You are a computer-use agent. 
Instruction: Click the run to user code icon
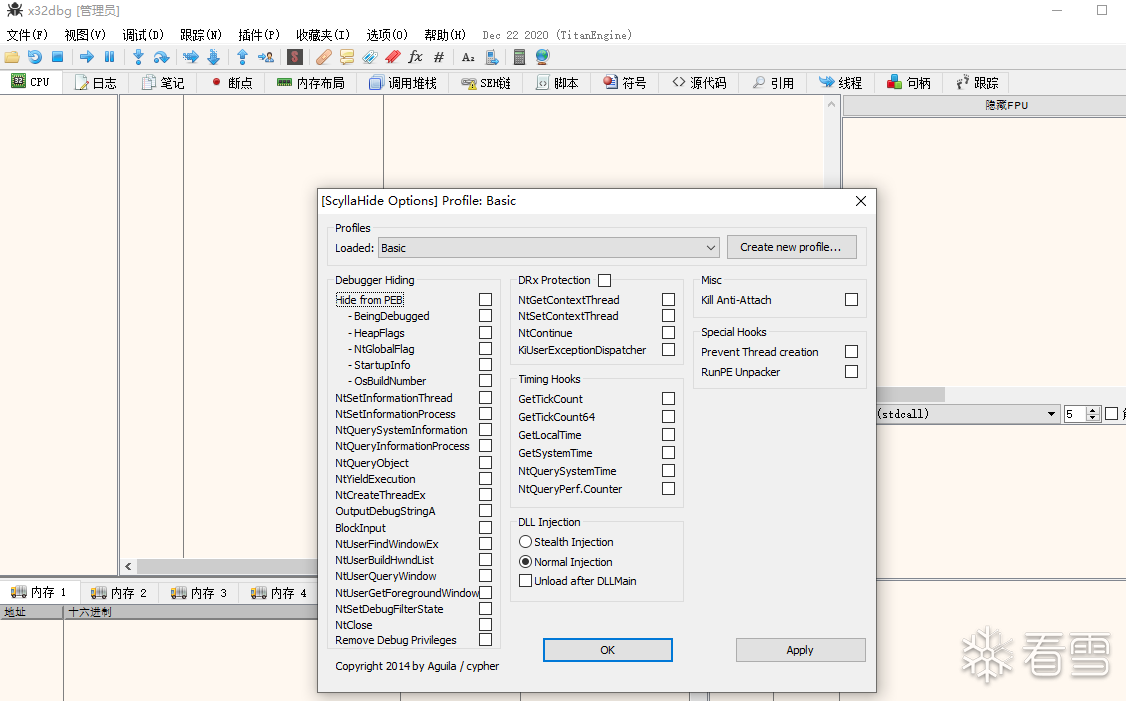click(266, 57)
